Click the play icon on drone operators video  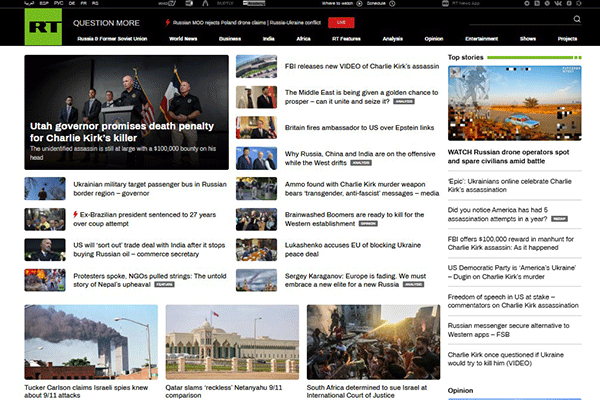[x=455, y=72]
